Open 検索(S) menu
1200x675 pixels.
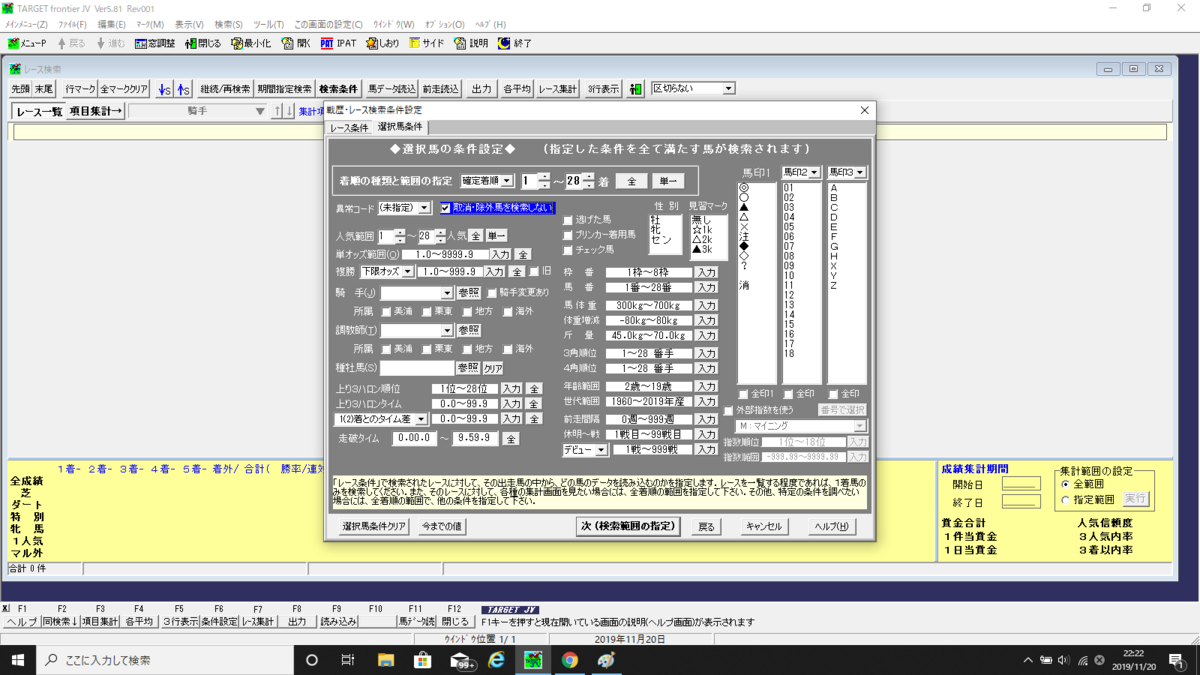(x=229, y=24)
